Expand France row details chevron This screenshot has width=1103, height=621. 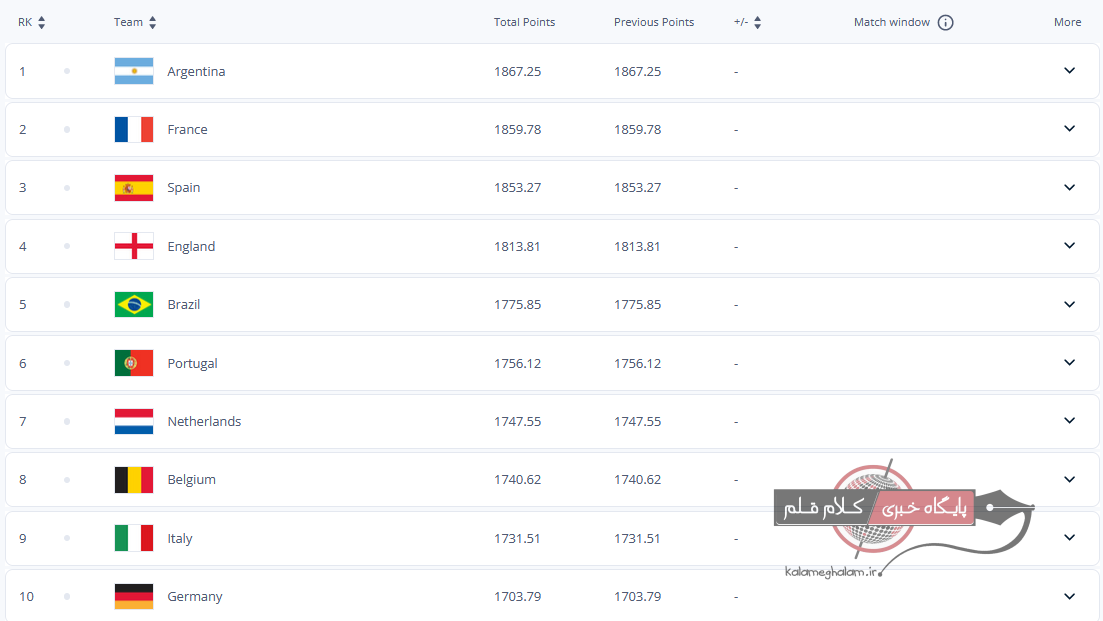coord(1069,129)
